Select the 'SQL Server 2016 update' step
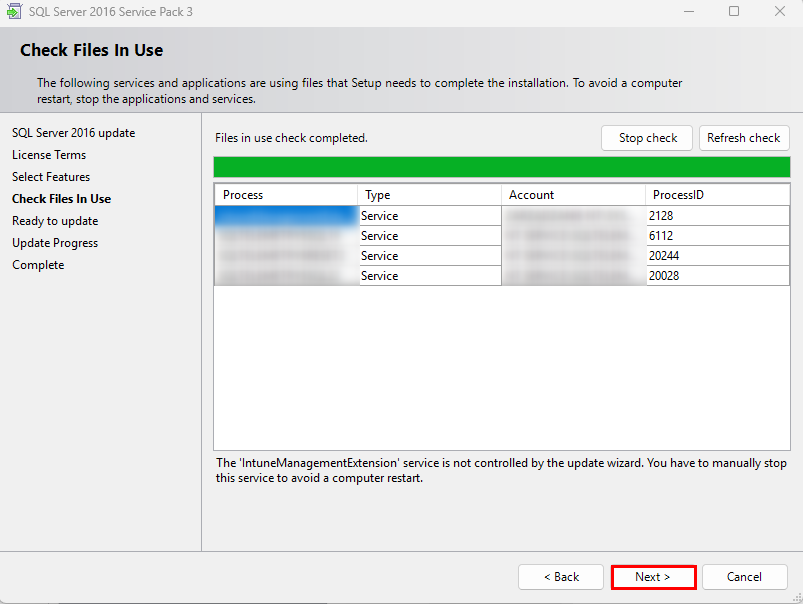Image resolution: width=803 pixels, height=604 pixels. coord(74,133)
